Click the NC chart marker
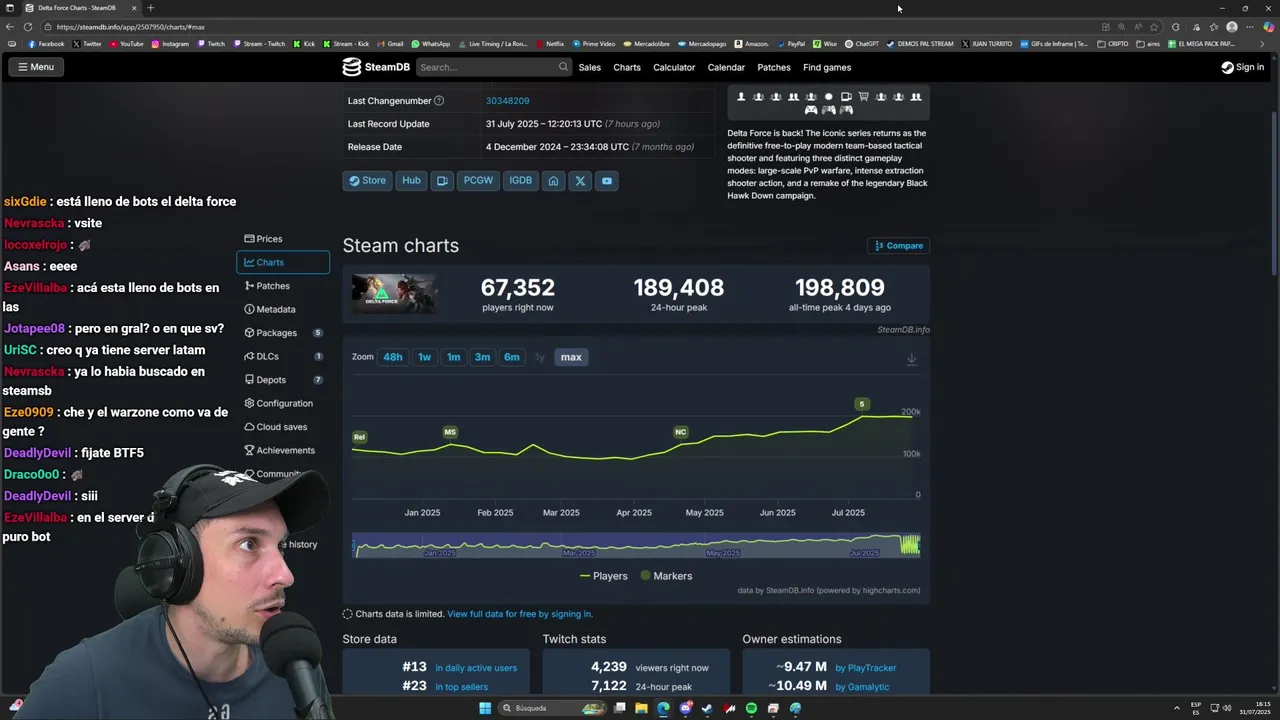 681,432
